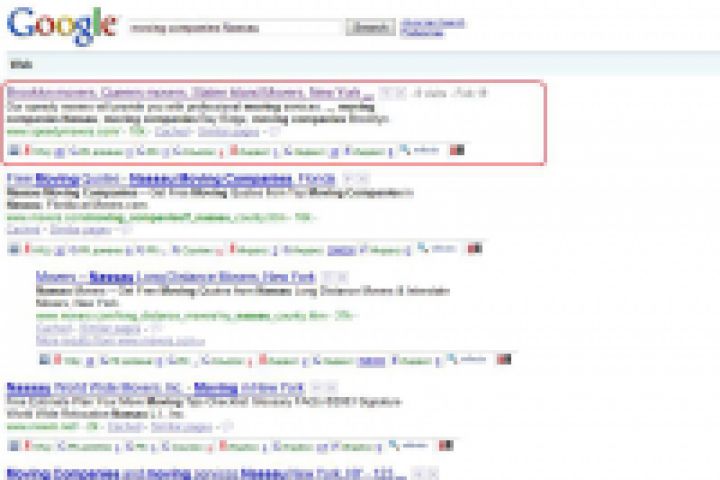
Task: Click the Google logo
Action: pos(62,25)
